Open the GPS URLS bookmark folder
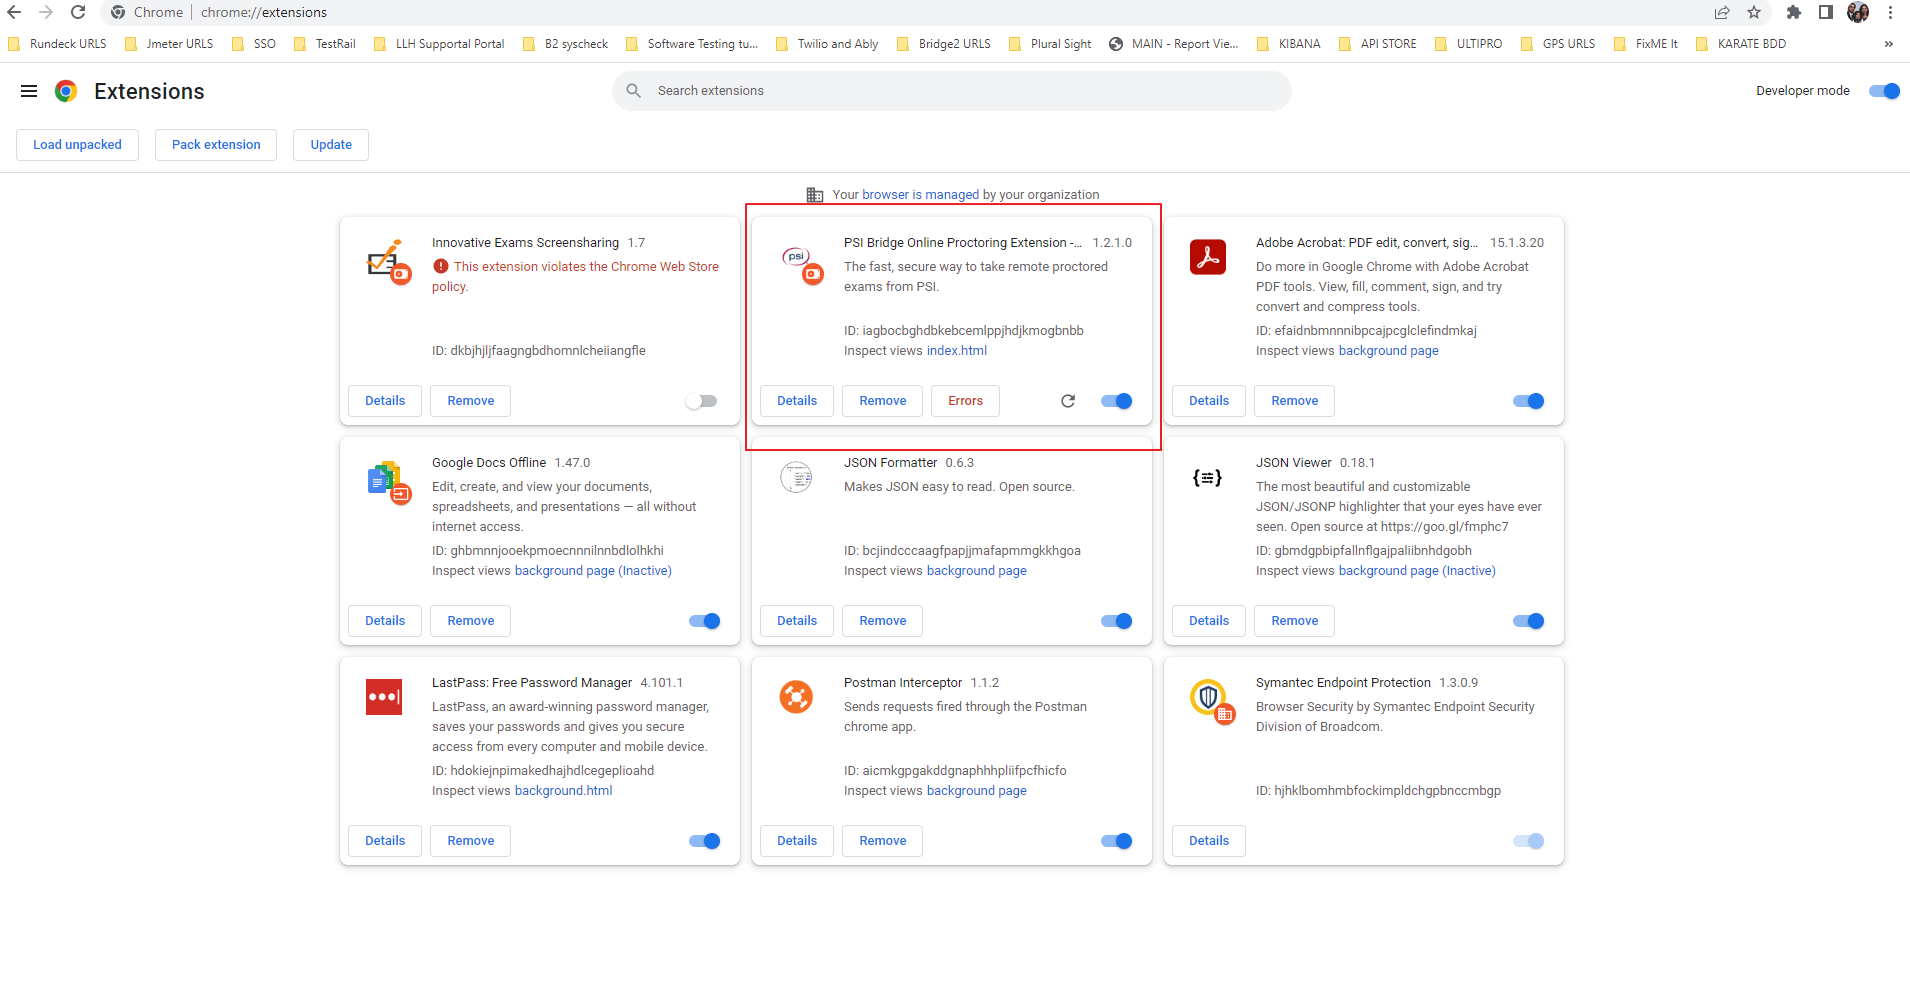Viewport: 1910px width, 997px height. point(1558,44)
